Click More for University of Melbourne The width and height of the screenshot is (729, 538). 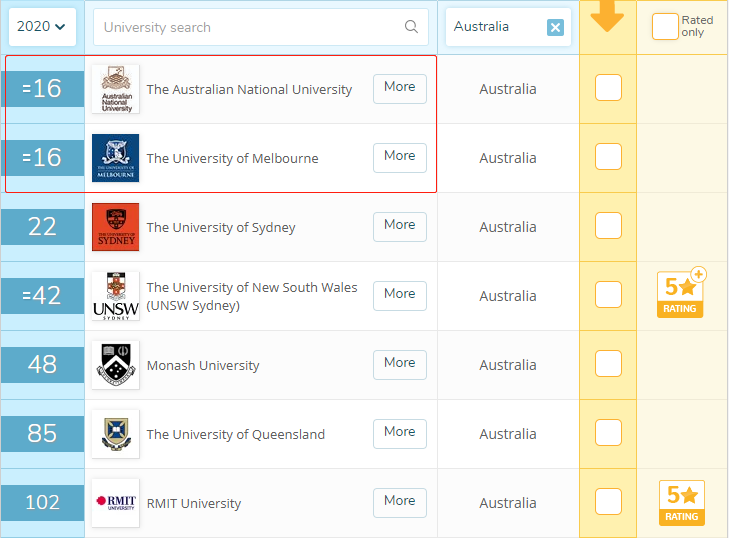(399, 158)
